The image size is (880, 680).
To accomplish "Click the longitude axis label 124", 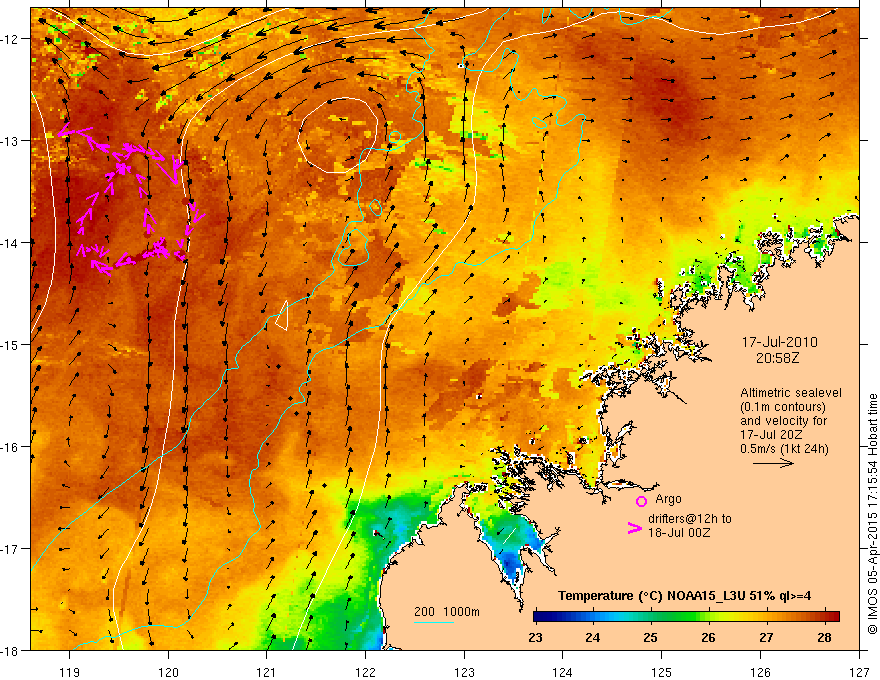I will click(563, 672).
